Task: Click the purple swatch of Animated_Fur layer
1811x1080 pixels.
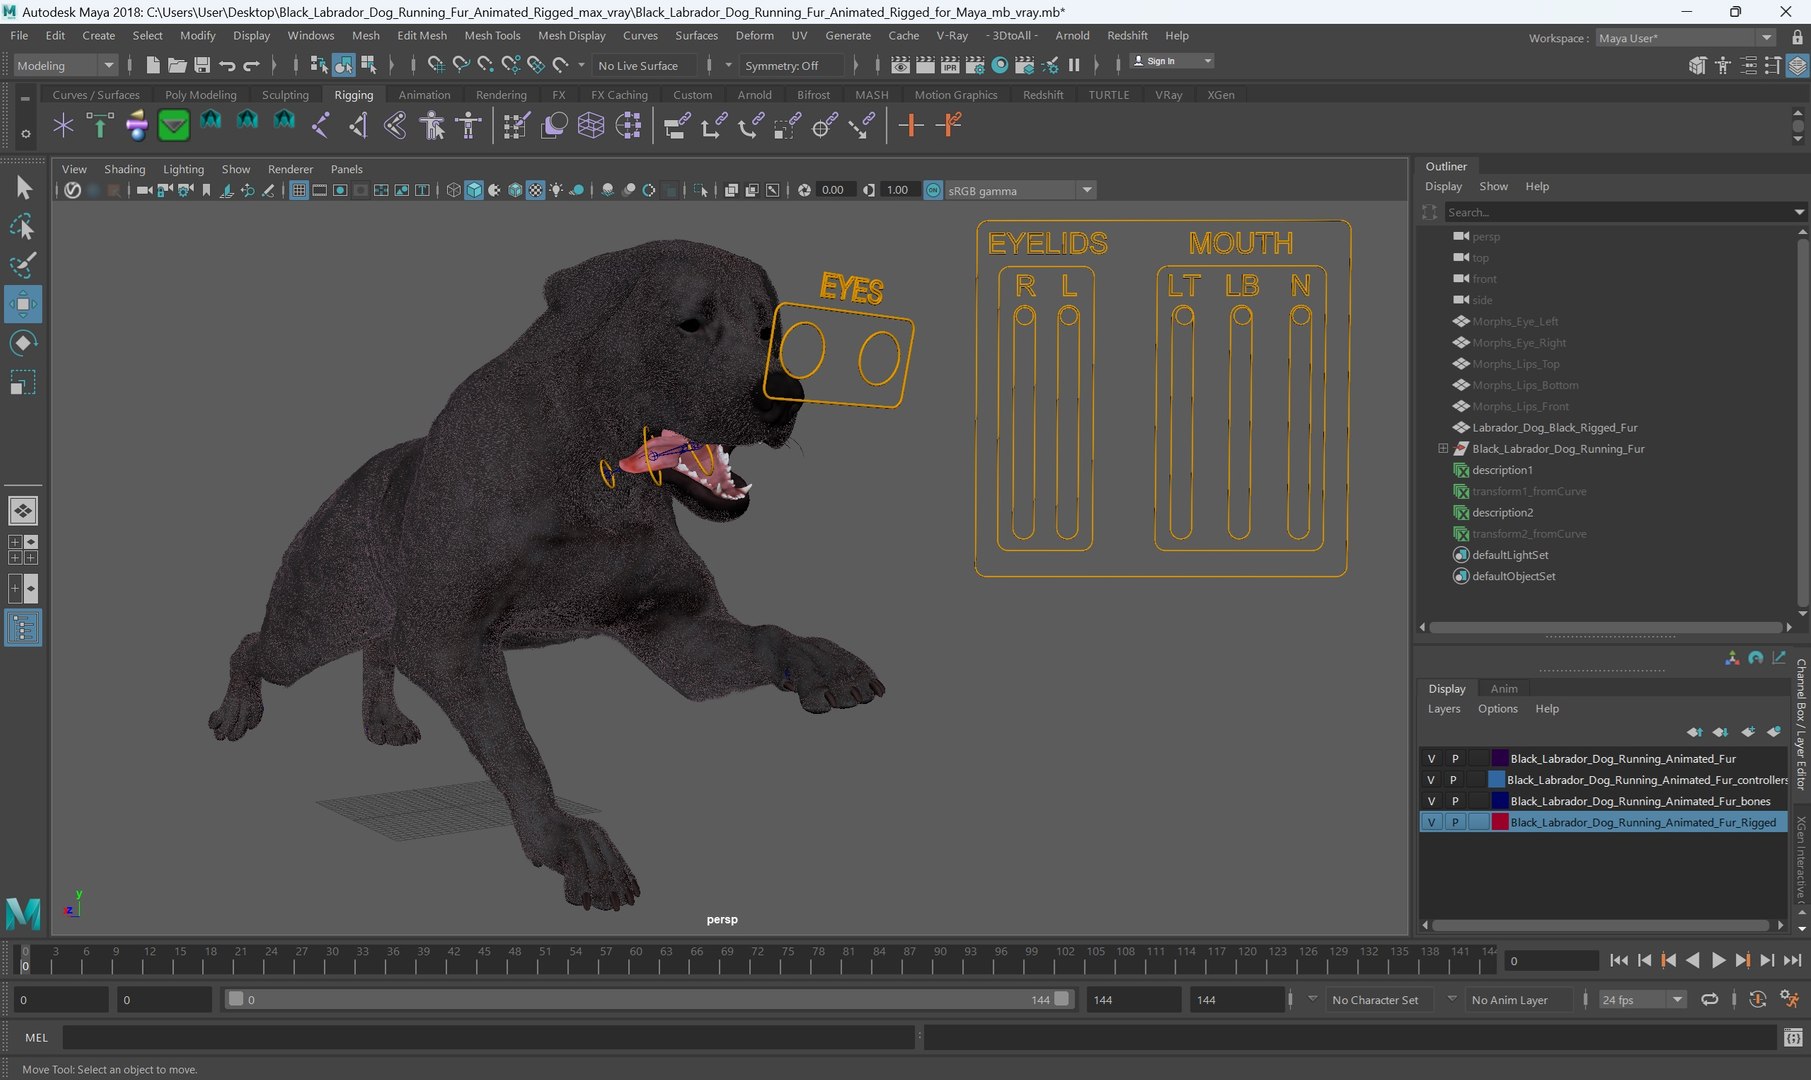Action: pyautogui.click(x=1500, y=759)
